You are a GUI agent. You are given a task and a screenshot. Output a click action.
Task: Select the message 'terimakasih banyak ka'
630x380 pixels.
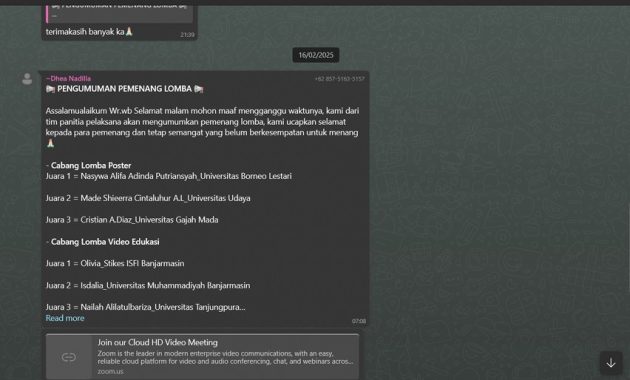[89, 31]
